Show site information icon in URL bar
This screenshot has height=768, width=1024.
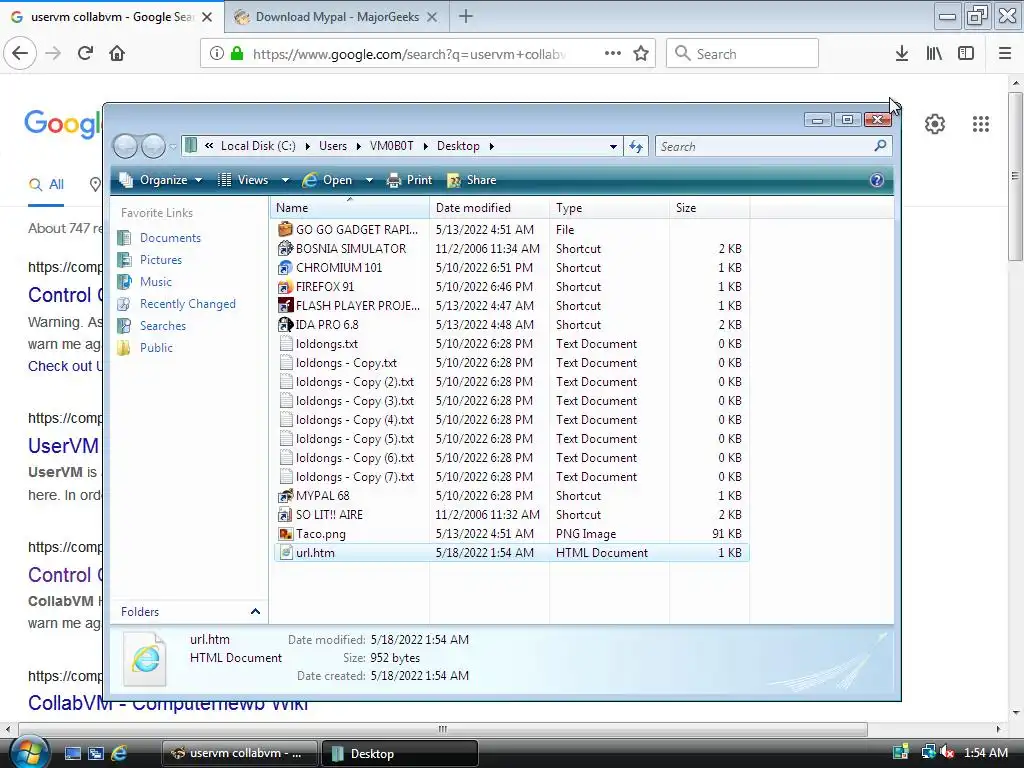click(217, 54)
